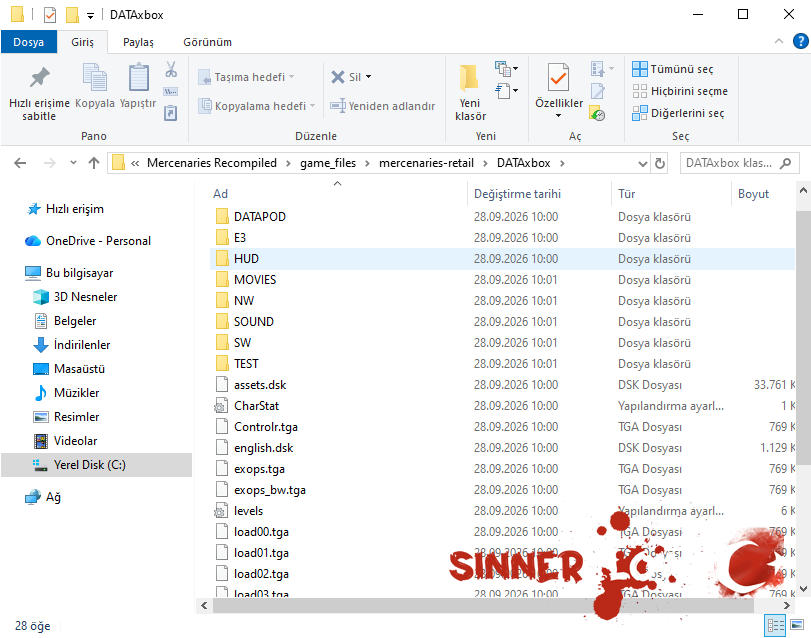Open the recent locations dropdown arrow
The width and height of the screenshot is (811, 638).
73,163
